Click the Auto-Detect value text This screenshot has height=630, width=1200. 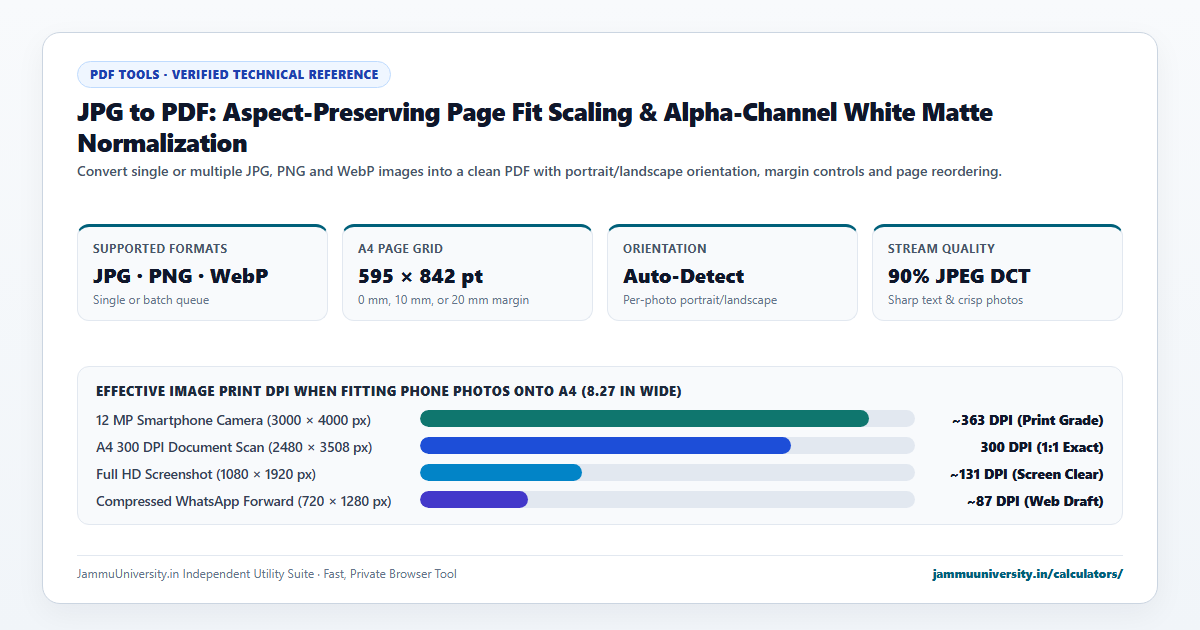coord(683,276)
